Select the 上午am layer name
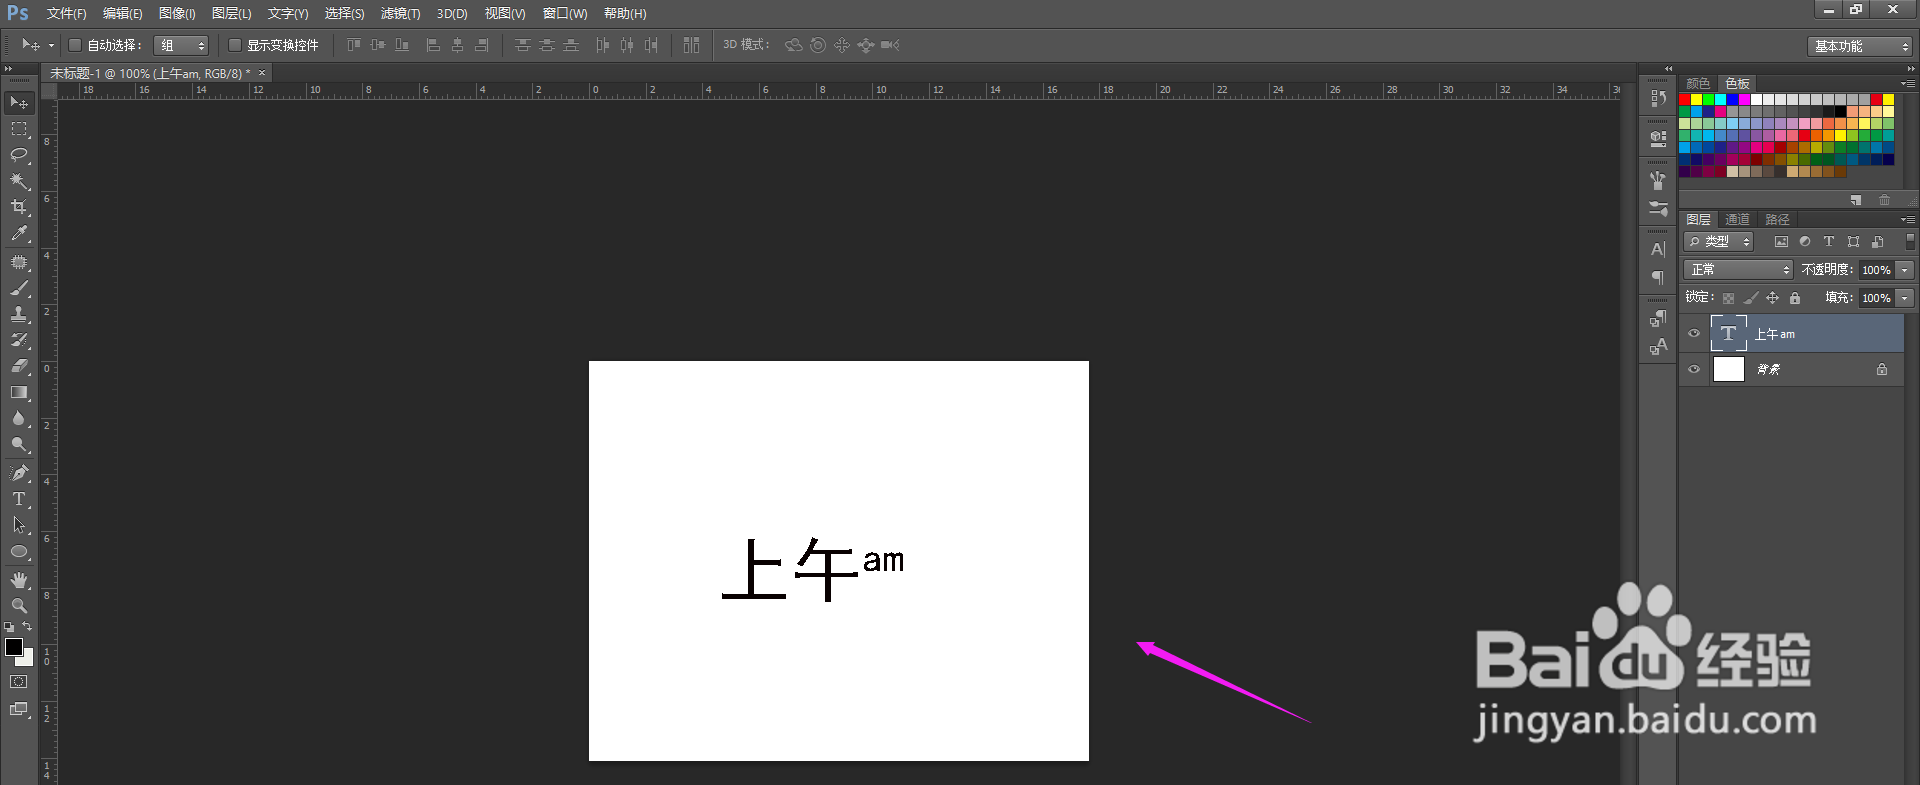The height and width of the screenshot is (785, 1920). point(1775,334)
